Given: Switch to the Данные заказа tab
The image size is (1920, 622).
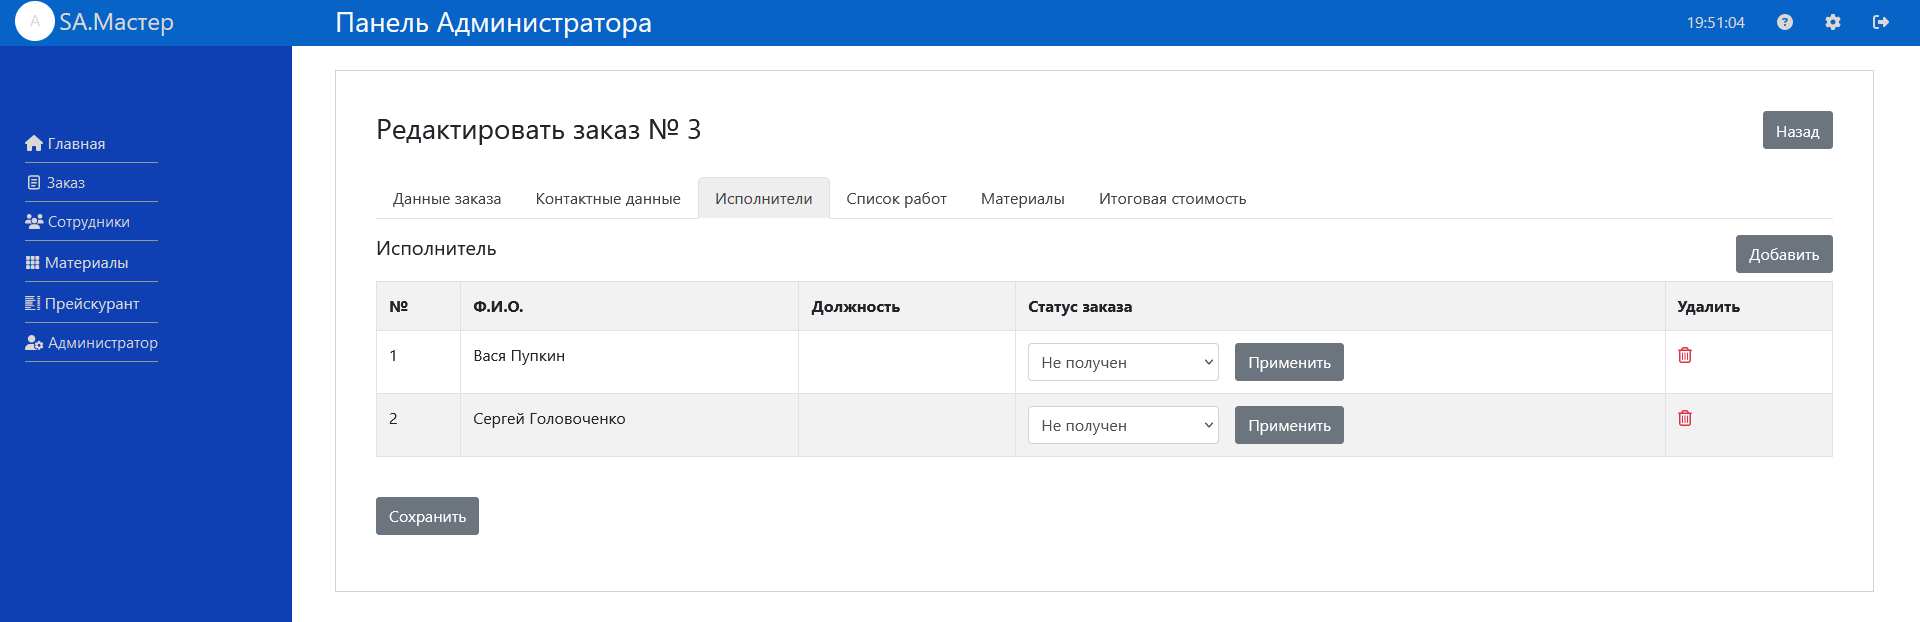Looking at the screenshot, I should click(x=447, y=198).
